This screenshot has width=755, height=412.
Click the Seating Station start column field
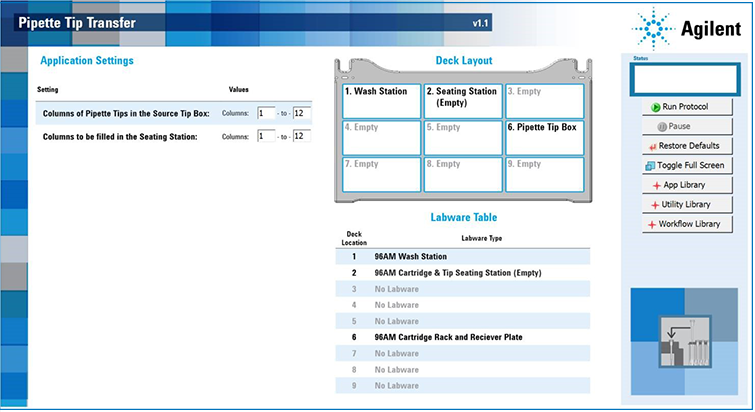[266, 136]
